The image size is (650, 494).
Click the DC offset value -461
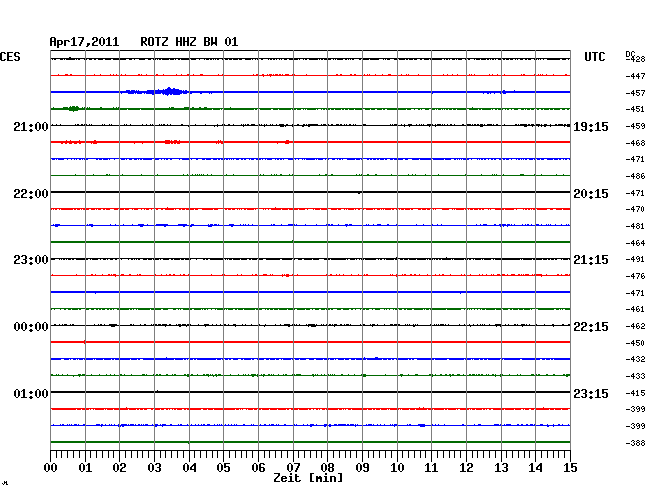click(x=635, y=309)
